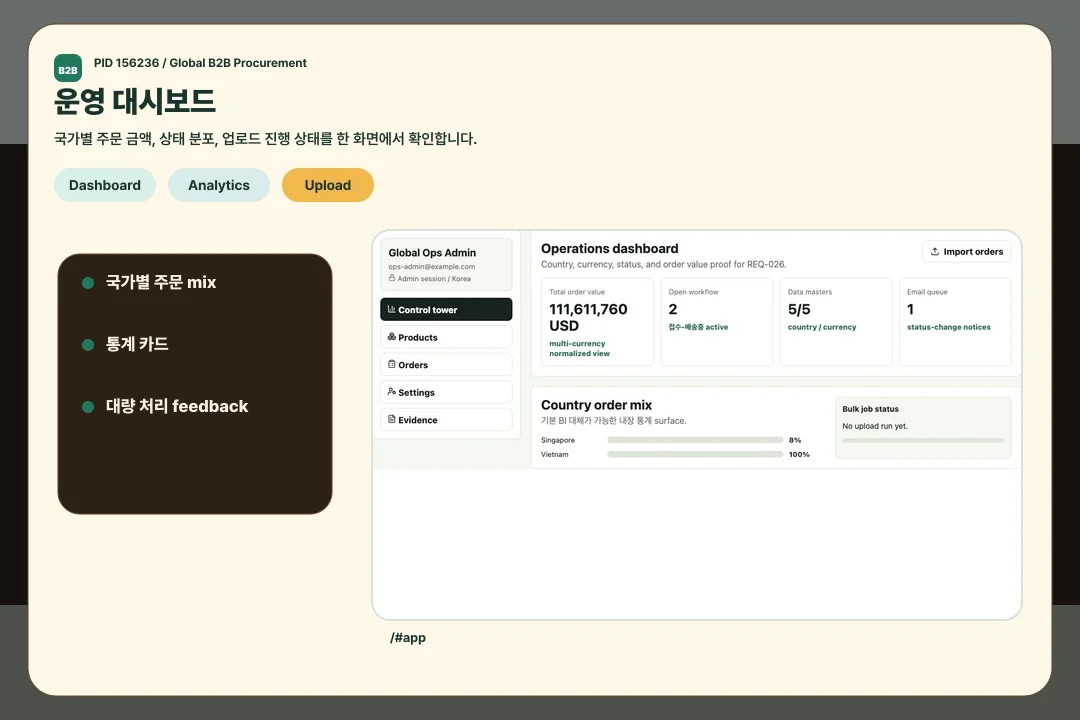Image resolution: width=1080 pixels, height=720 pixels.
Task: Click the Total order value card
Action: (x=597, y=322)
